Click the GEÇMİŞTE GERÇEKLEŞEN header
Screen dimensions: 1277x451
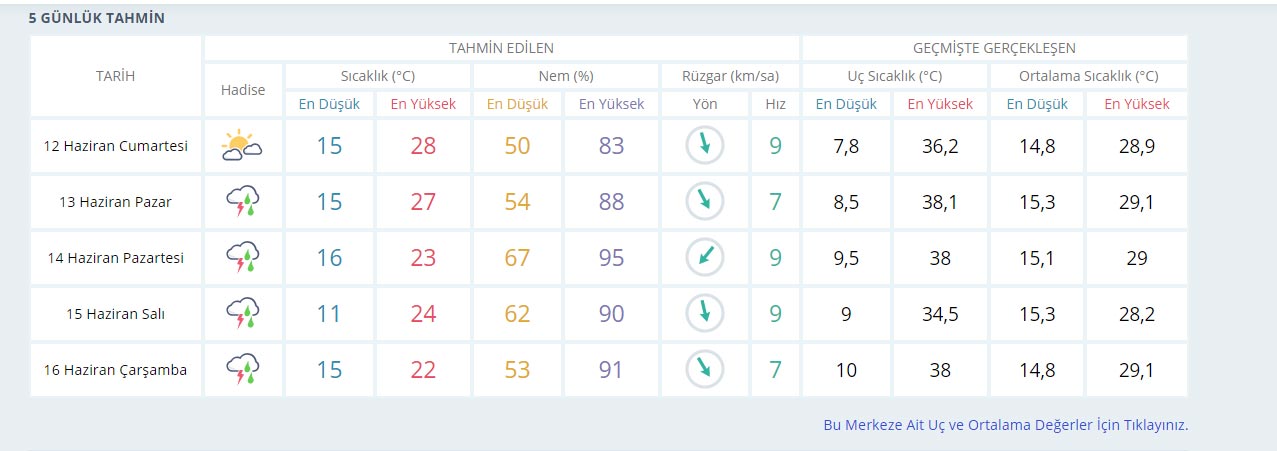pyautogui.click(x=994, y=48)
